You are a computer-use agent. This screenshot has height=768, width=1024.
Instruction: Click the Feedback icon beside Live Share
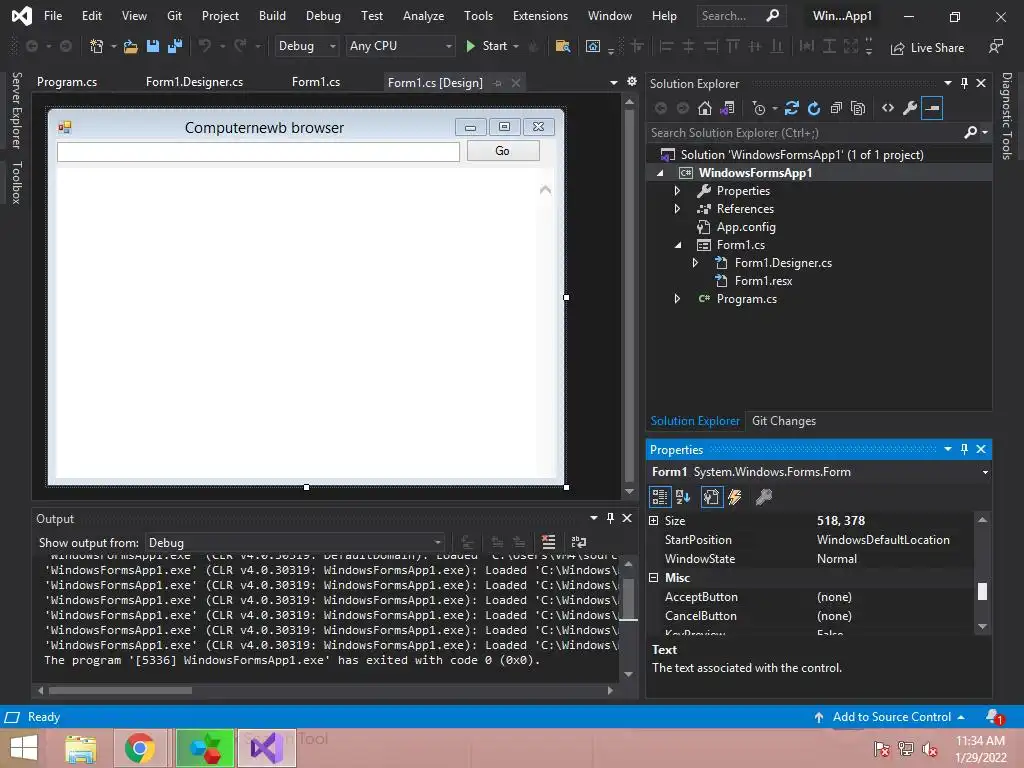pyautogui.click(x=996, y=47)
